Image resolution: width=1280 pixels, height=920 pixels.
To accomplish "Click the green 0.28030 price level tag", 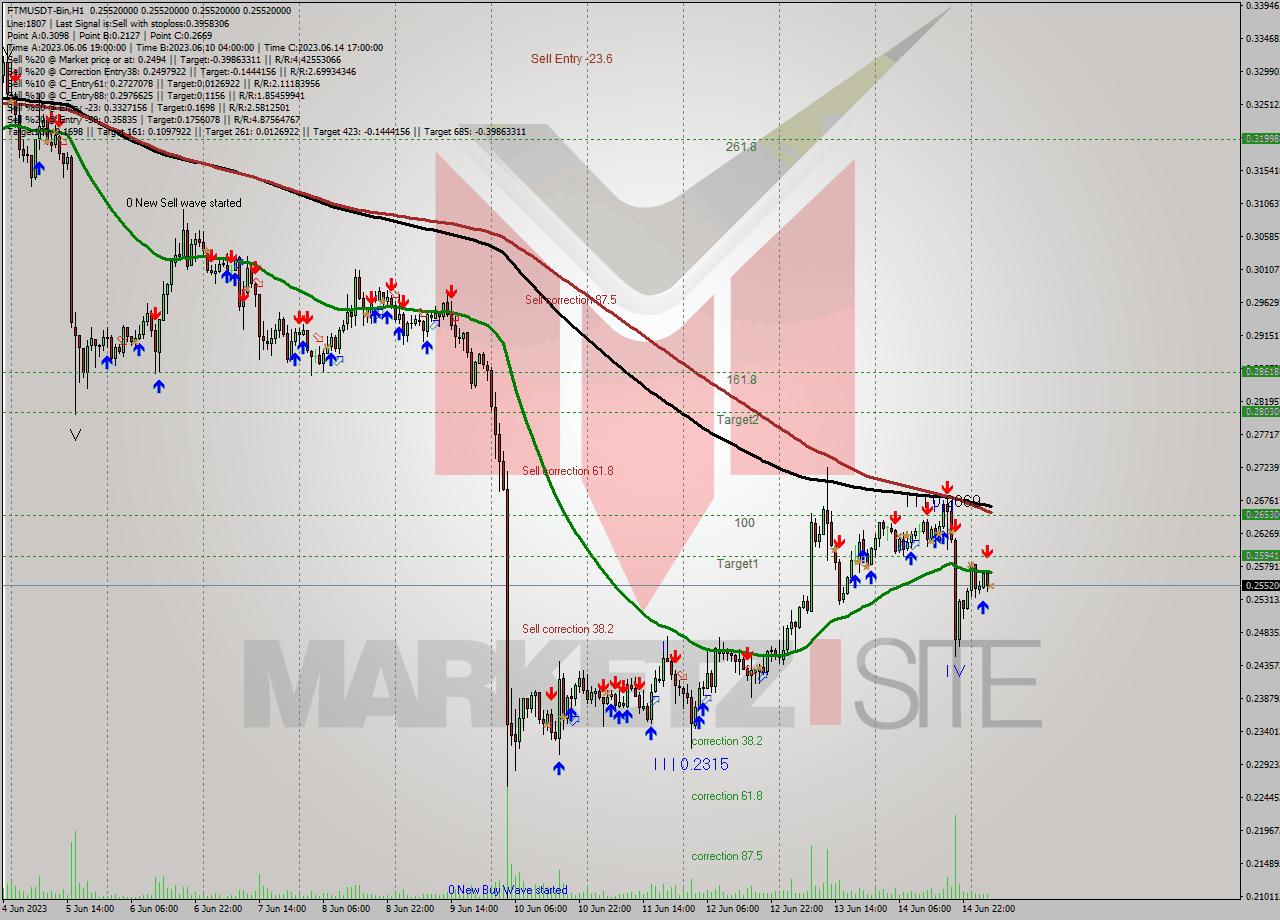I will pos(1260,411).
